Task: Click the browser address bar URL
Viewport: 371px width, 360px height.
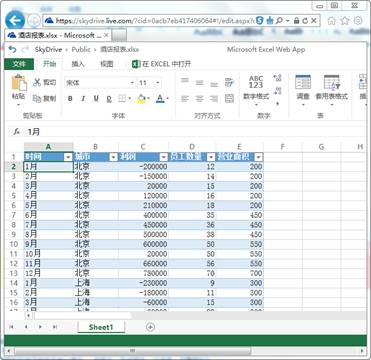Action: pyautogui.click(x=155, y=21)
